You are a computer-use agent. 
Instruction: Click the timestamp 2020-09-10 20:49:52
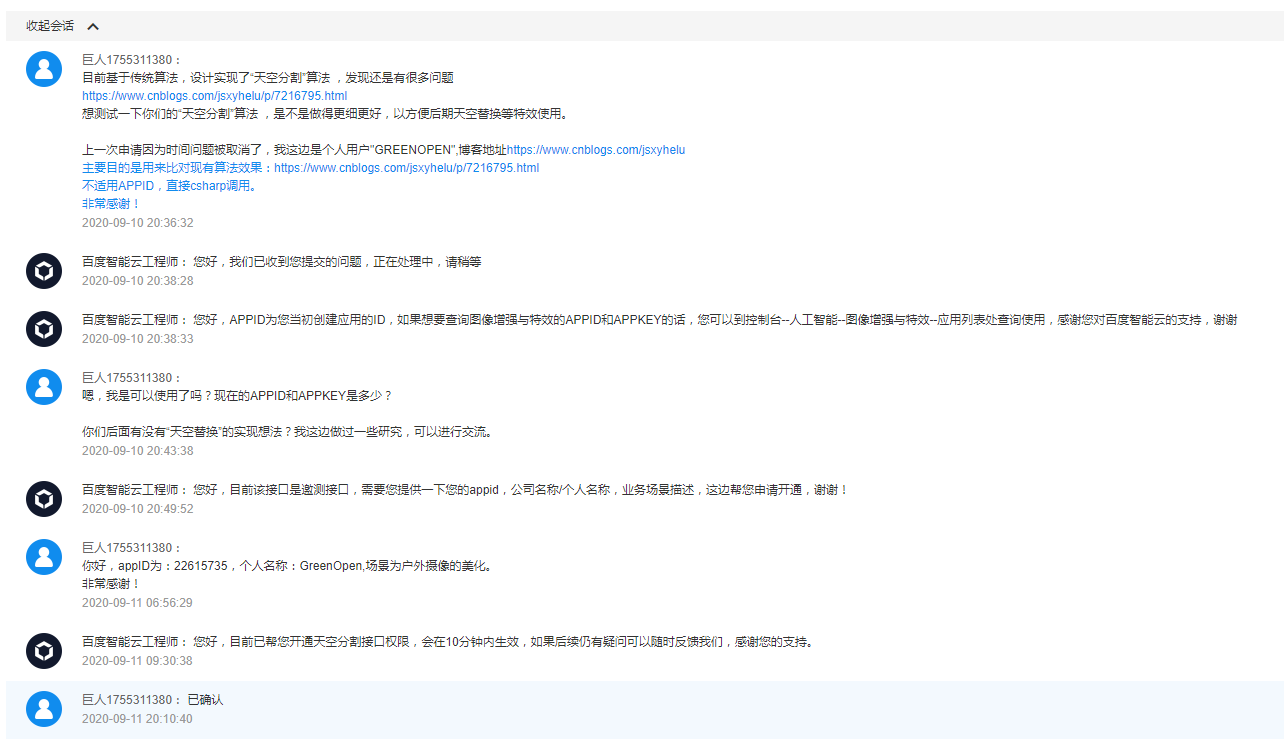tap(138, 509)
